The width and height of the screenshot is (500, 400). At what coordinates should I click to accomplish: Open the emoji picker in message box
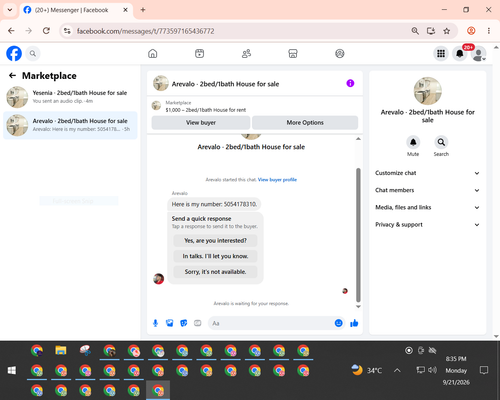tap(339, 323)
